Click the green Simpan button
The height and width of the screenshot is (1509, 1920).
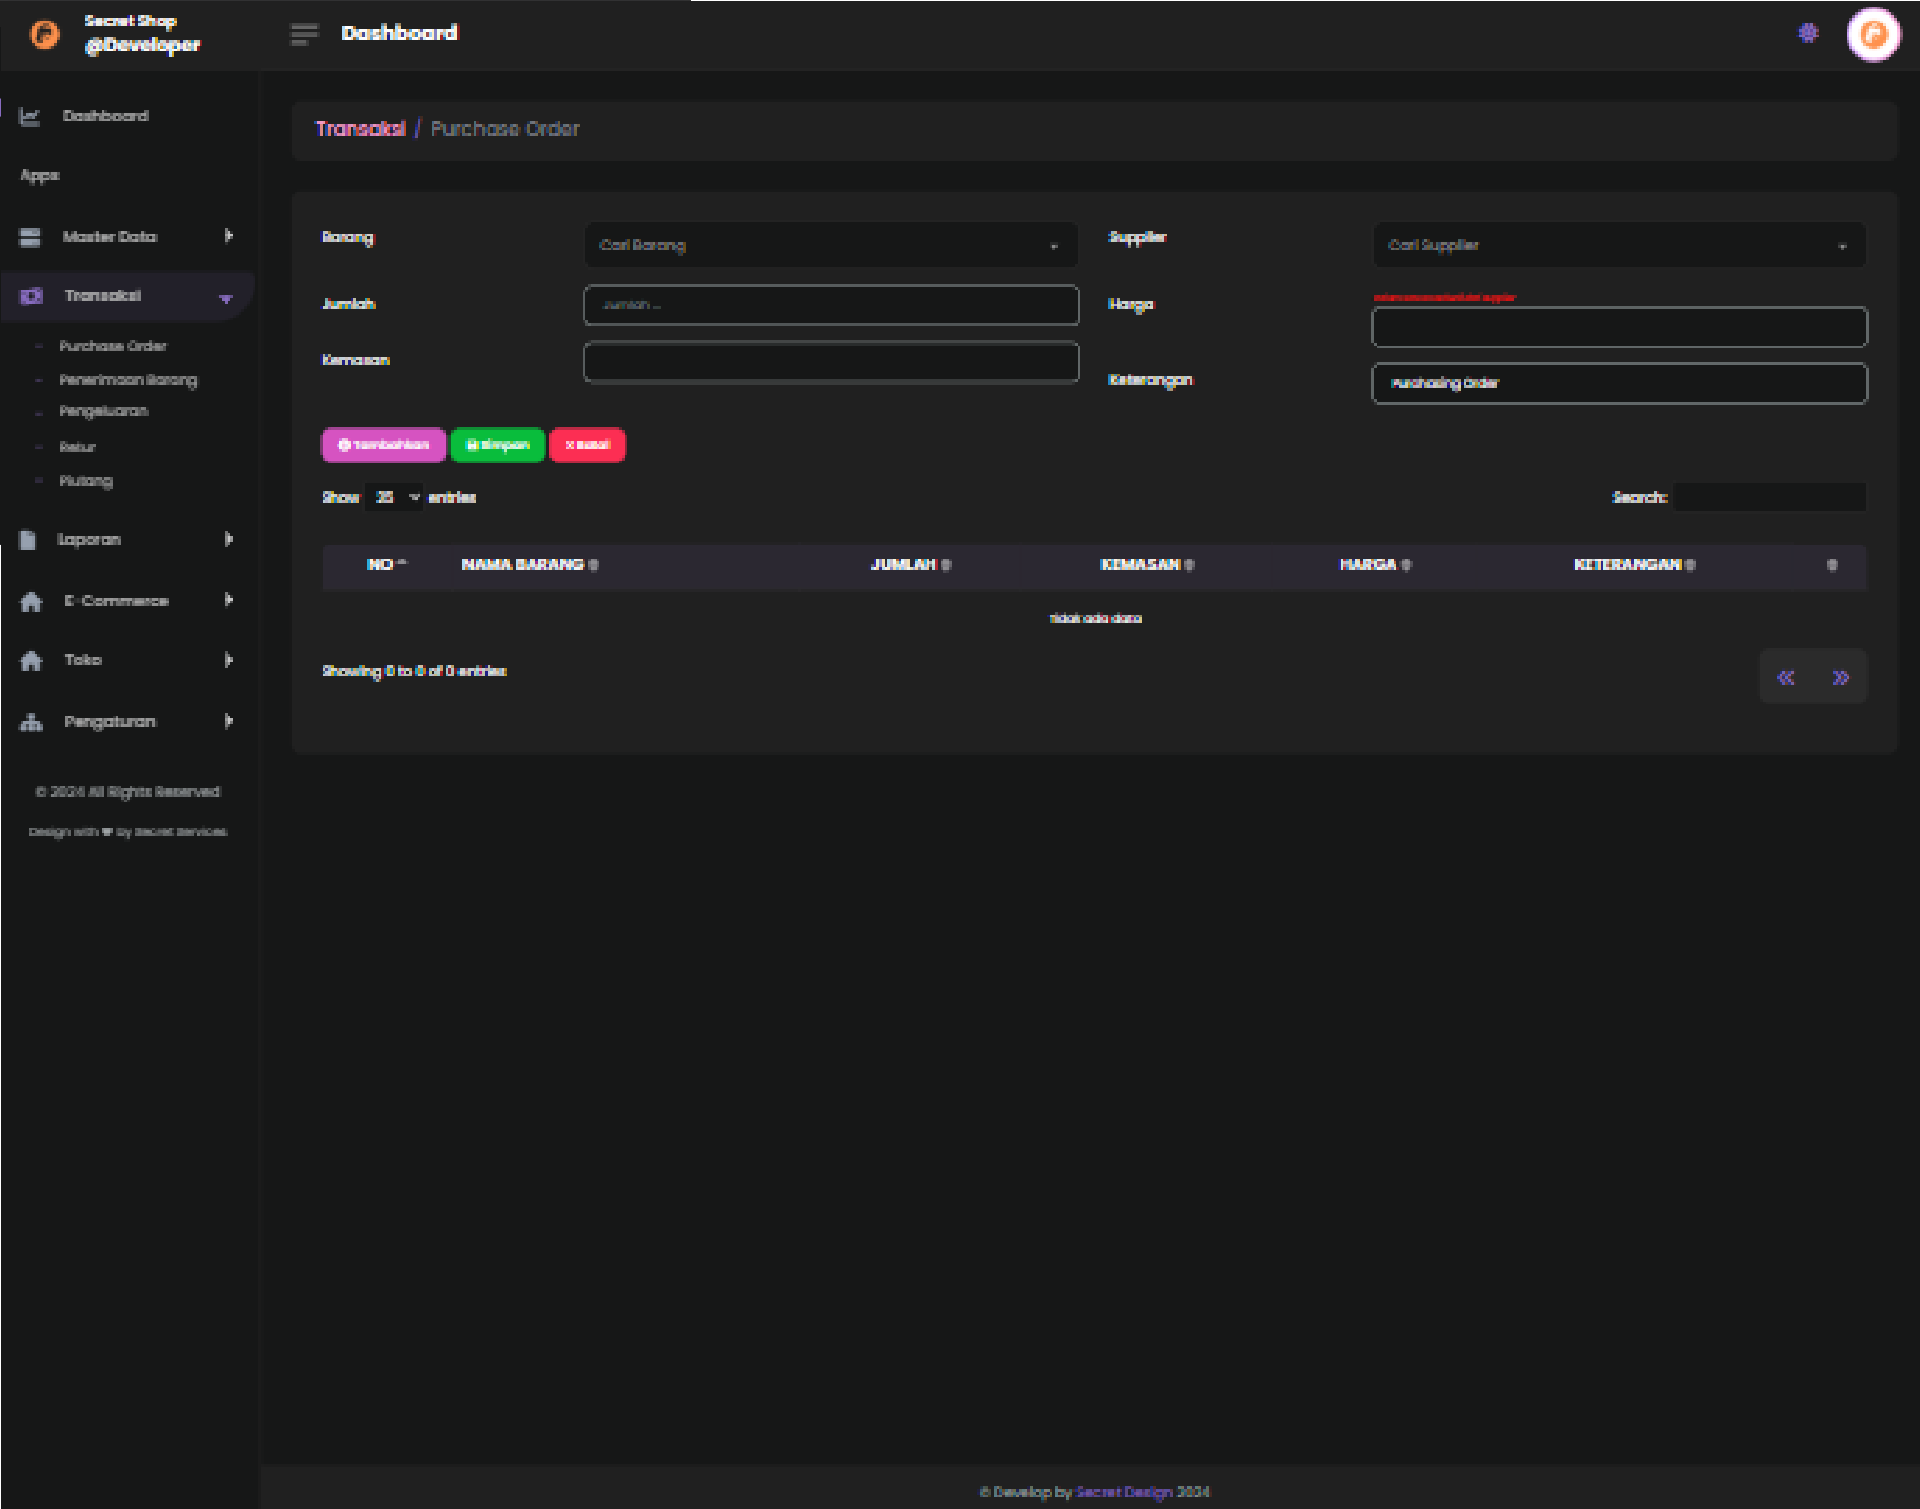[497, 445]
